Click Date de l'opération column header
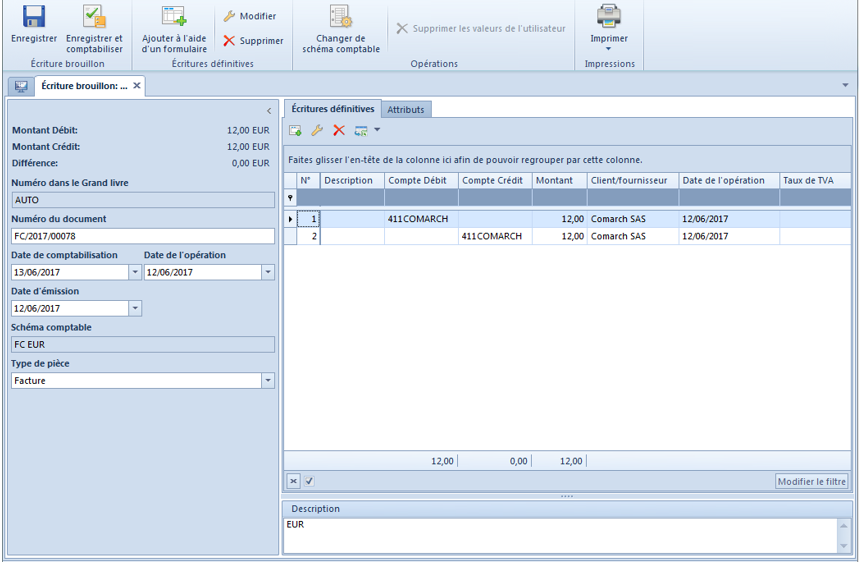 click(x=729, y=180)
